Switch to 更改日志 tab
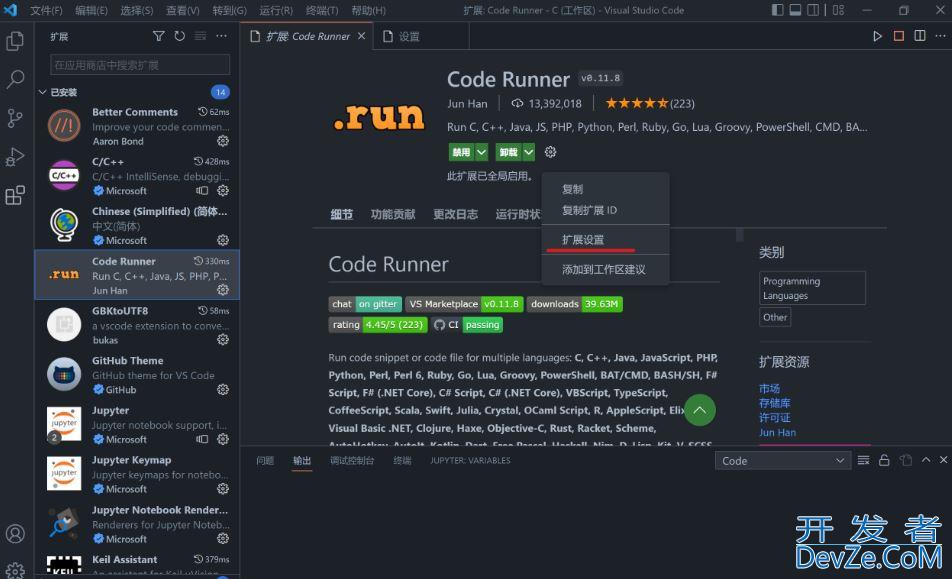 pyautogui.click(x=455, y=214)
